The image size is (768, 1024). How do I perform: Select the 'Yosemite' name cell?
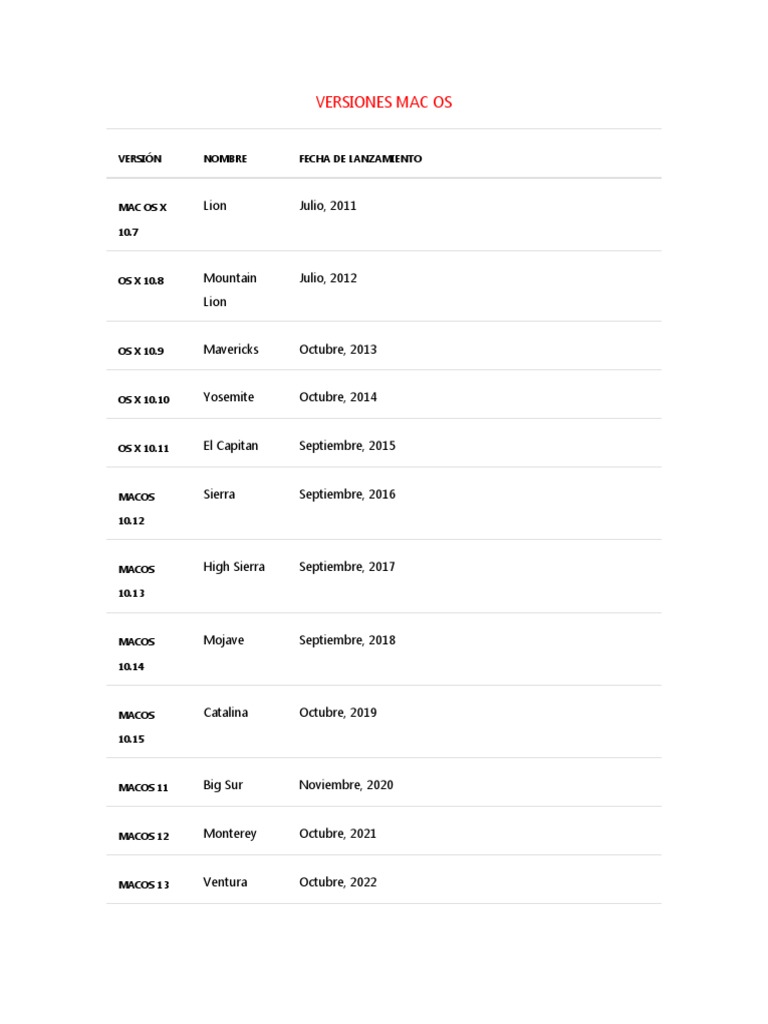click(229, 397)
